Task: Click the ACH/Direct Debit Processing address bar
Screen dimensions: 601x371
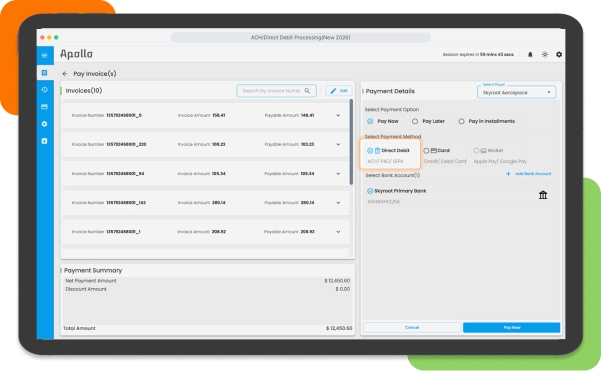Action: (x=300, y=38)
